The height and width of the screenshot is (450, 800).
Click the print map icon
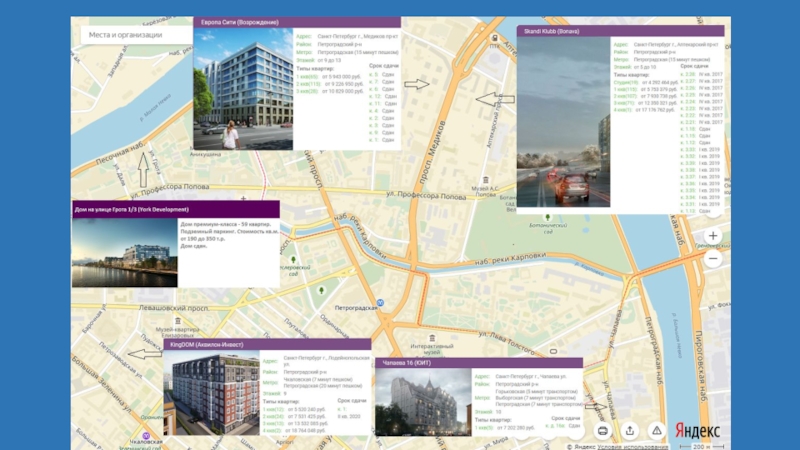tap(603, 431)
